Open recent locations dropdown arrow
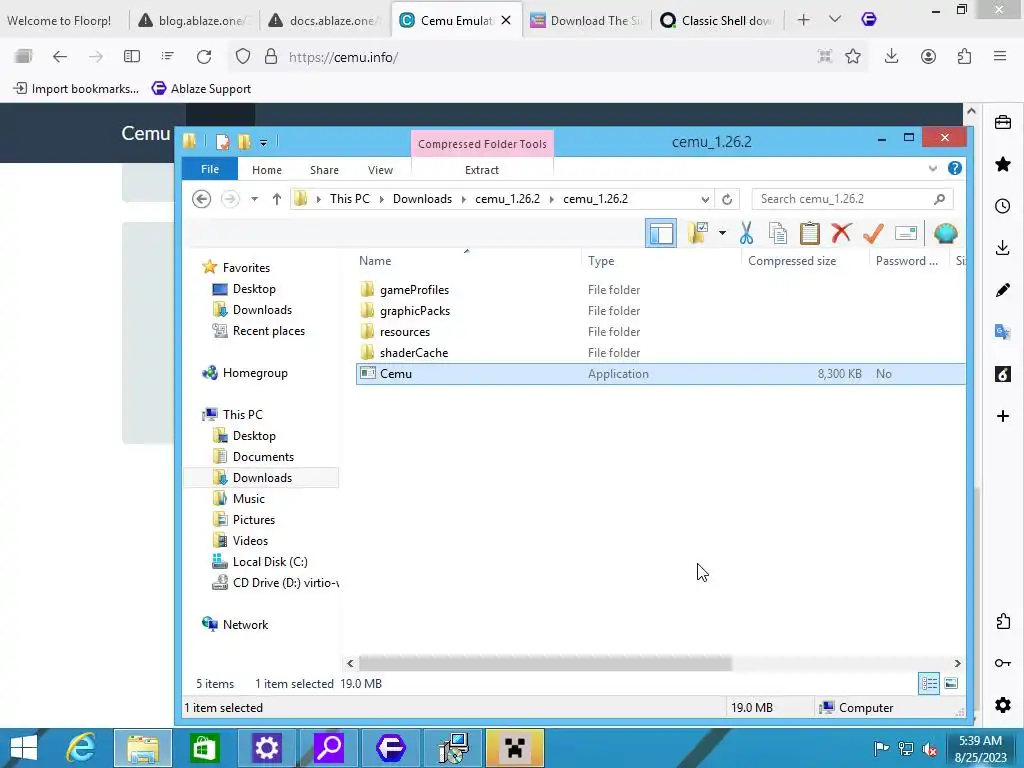Viewport: 1024px width, 768px height. coord(254,199)
